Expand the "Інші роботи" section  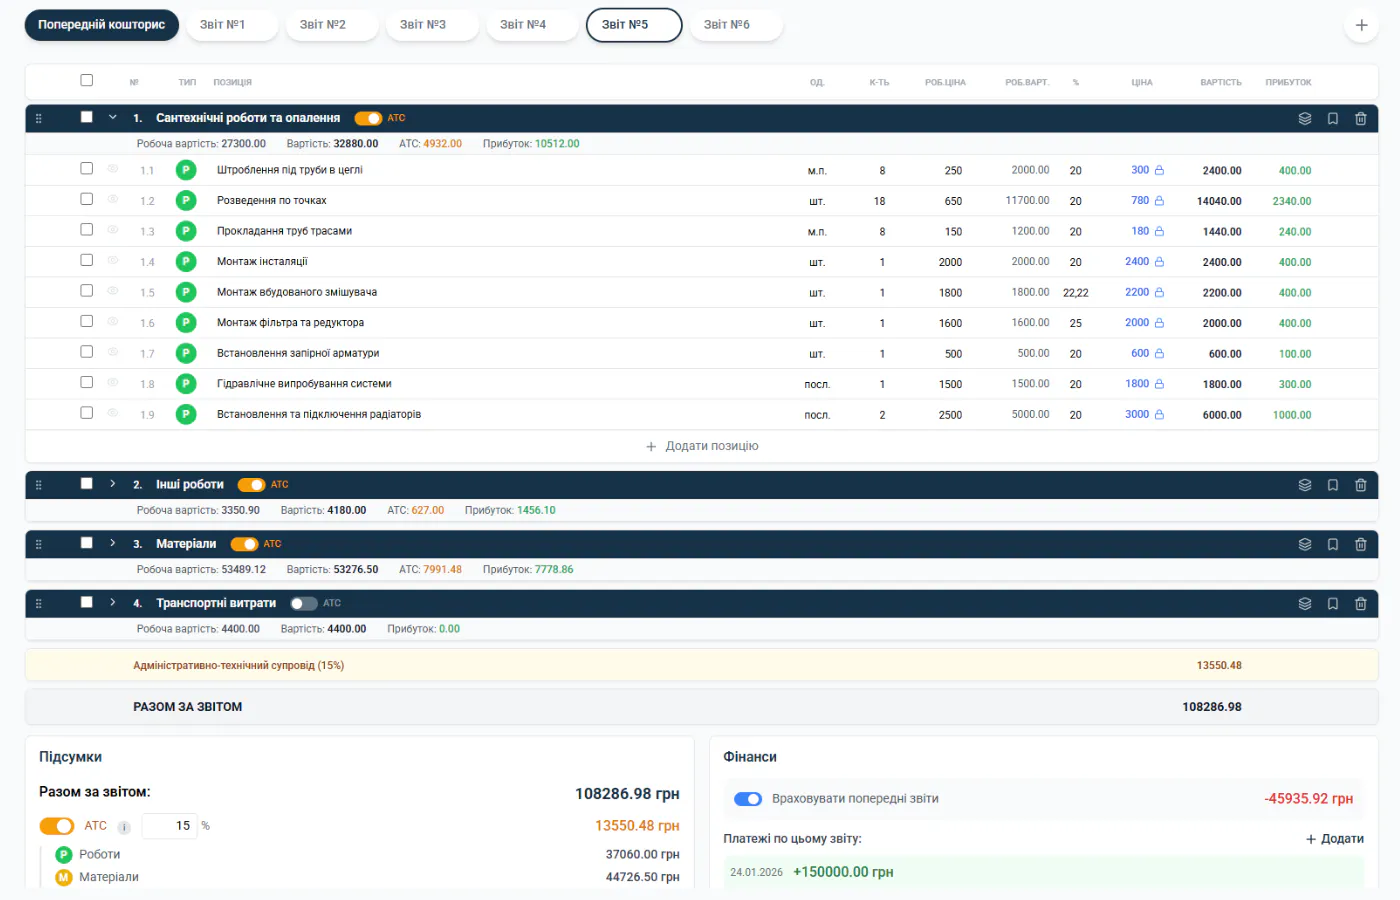tap(113, 484)
